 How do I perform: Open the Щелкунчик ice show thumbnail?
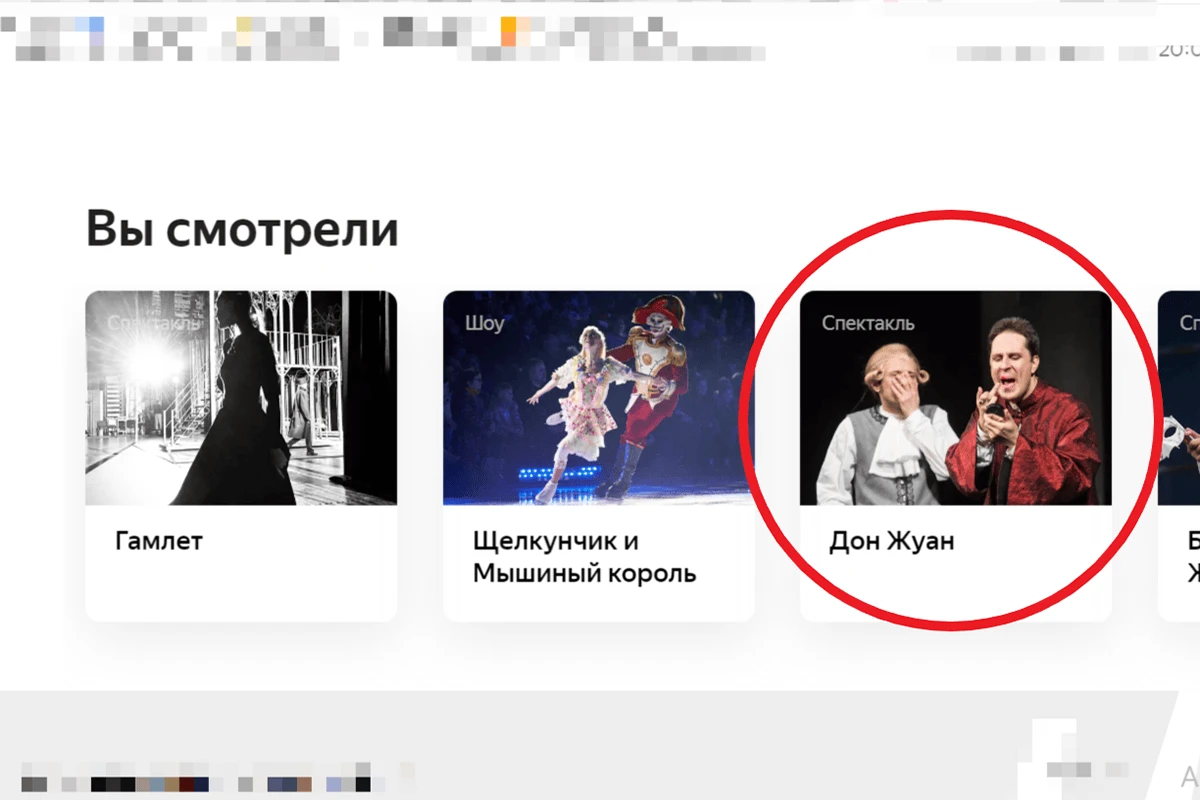pyautogui.click(x=598, y=398)
